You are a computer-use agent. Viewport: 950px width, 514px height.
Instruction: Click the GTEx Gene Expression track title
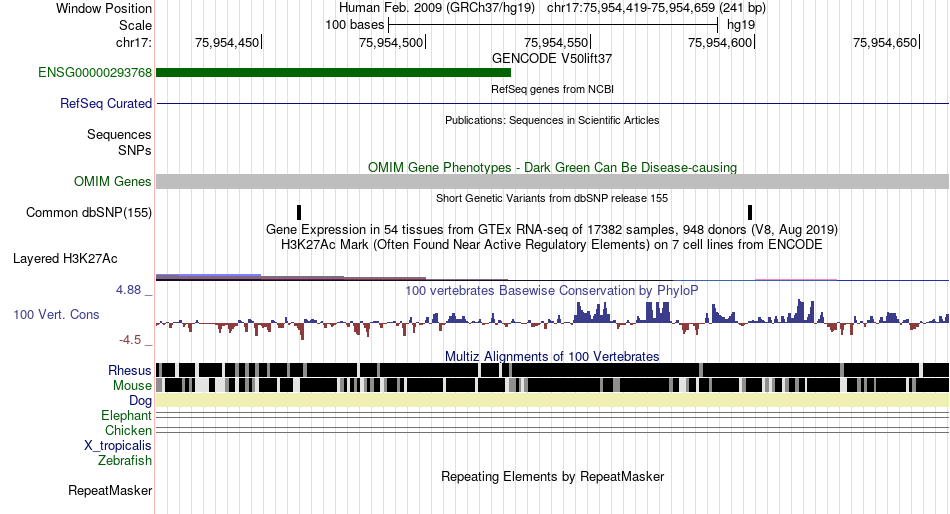552,230
